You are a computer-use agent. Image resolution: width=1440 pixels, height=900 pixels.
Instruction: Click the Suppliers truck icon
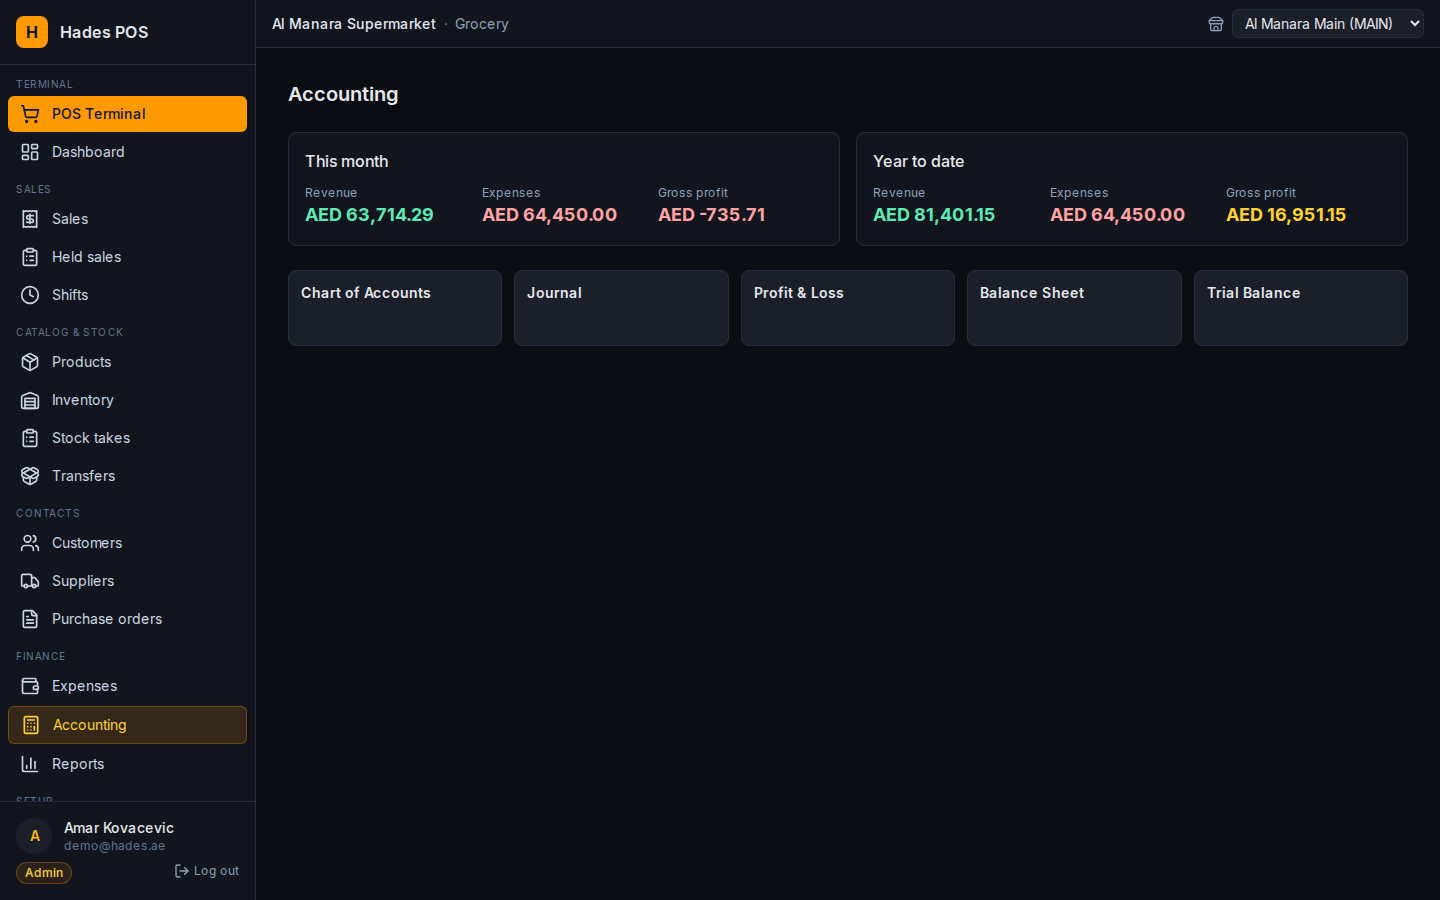30,581
